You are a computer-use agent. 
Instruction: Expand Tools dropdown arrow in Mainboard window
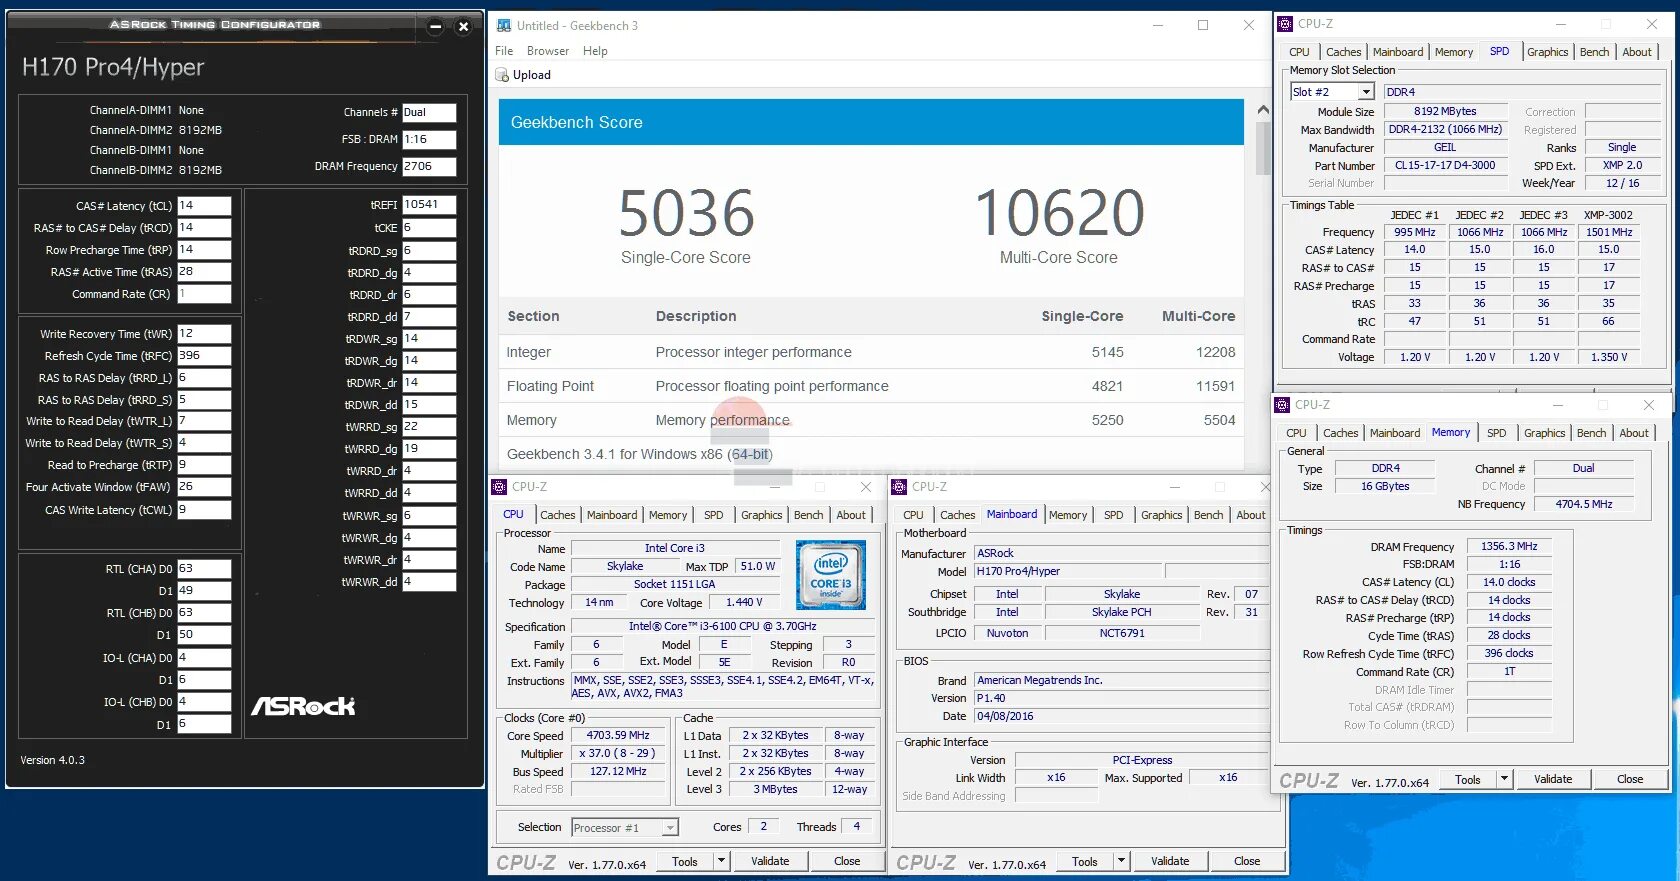click(1121, 861)
